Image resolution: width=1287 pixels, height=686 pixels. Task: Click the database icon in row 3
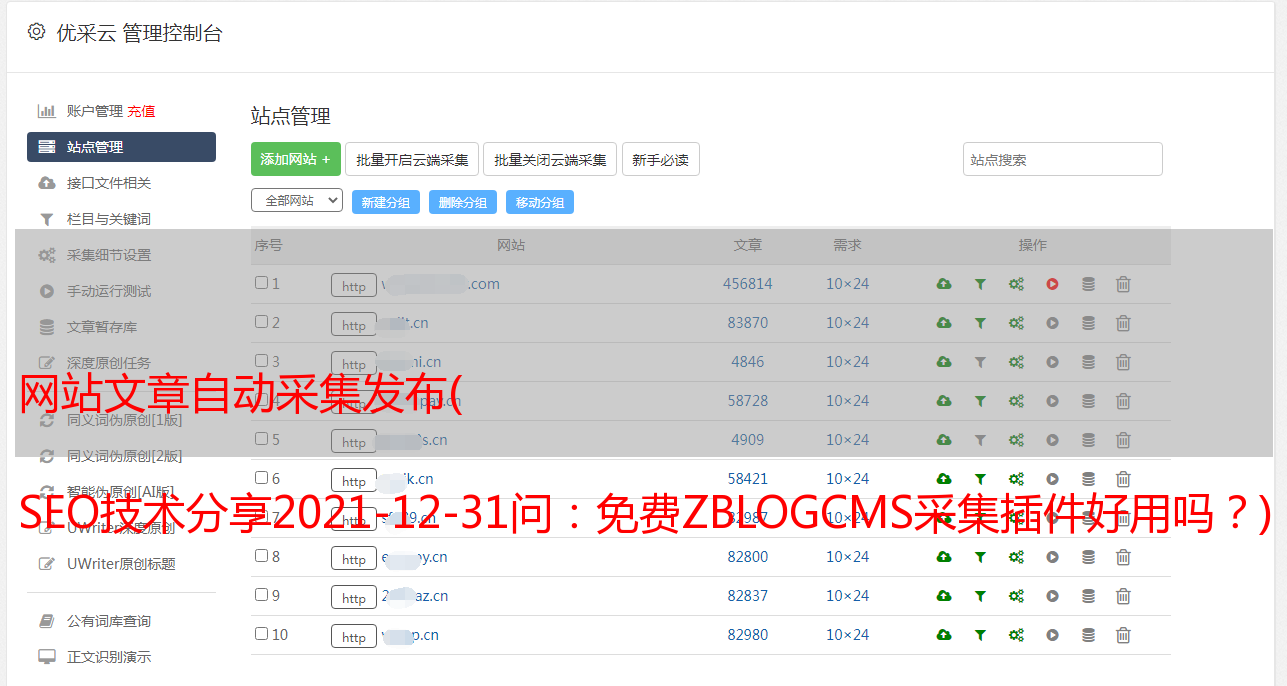[1088, 362]
